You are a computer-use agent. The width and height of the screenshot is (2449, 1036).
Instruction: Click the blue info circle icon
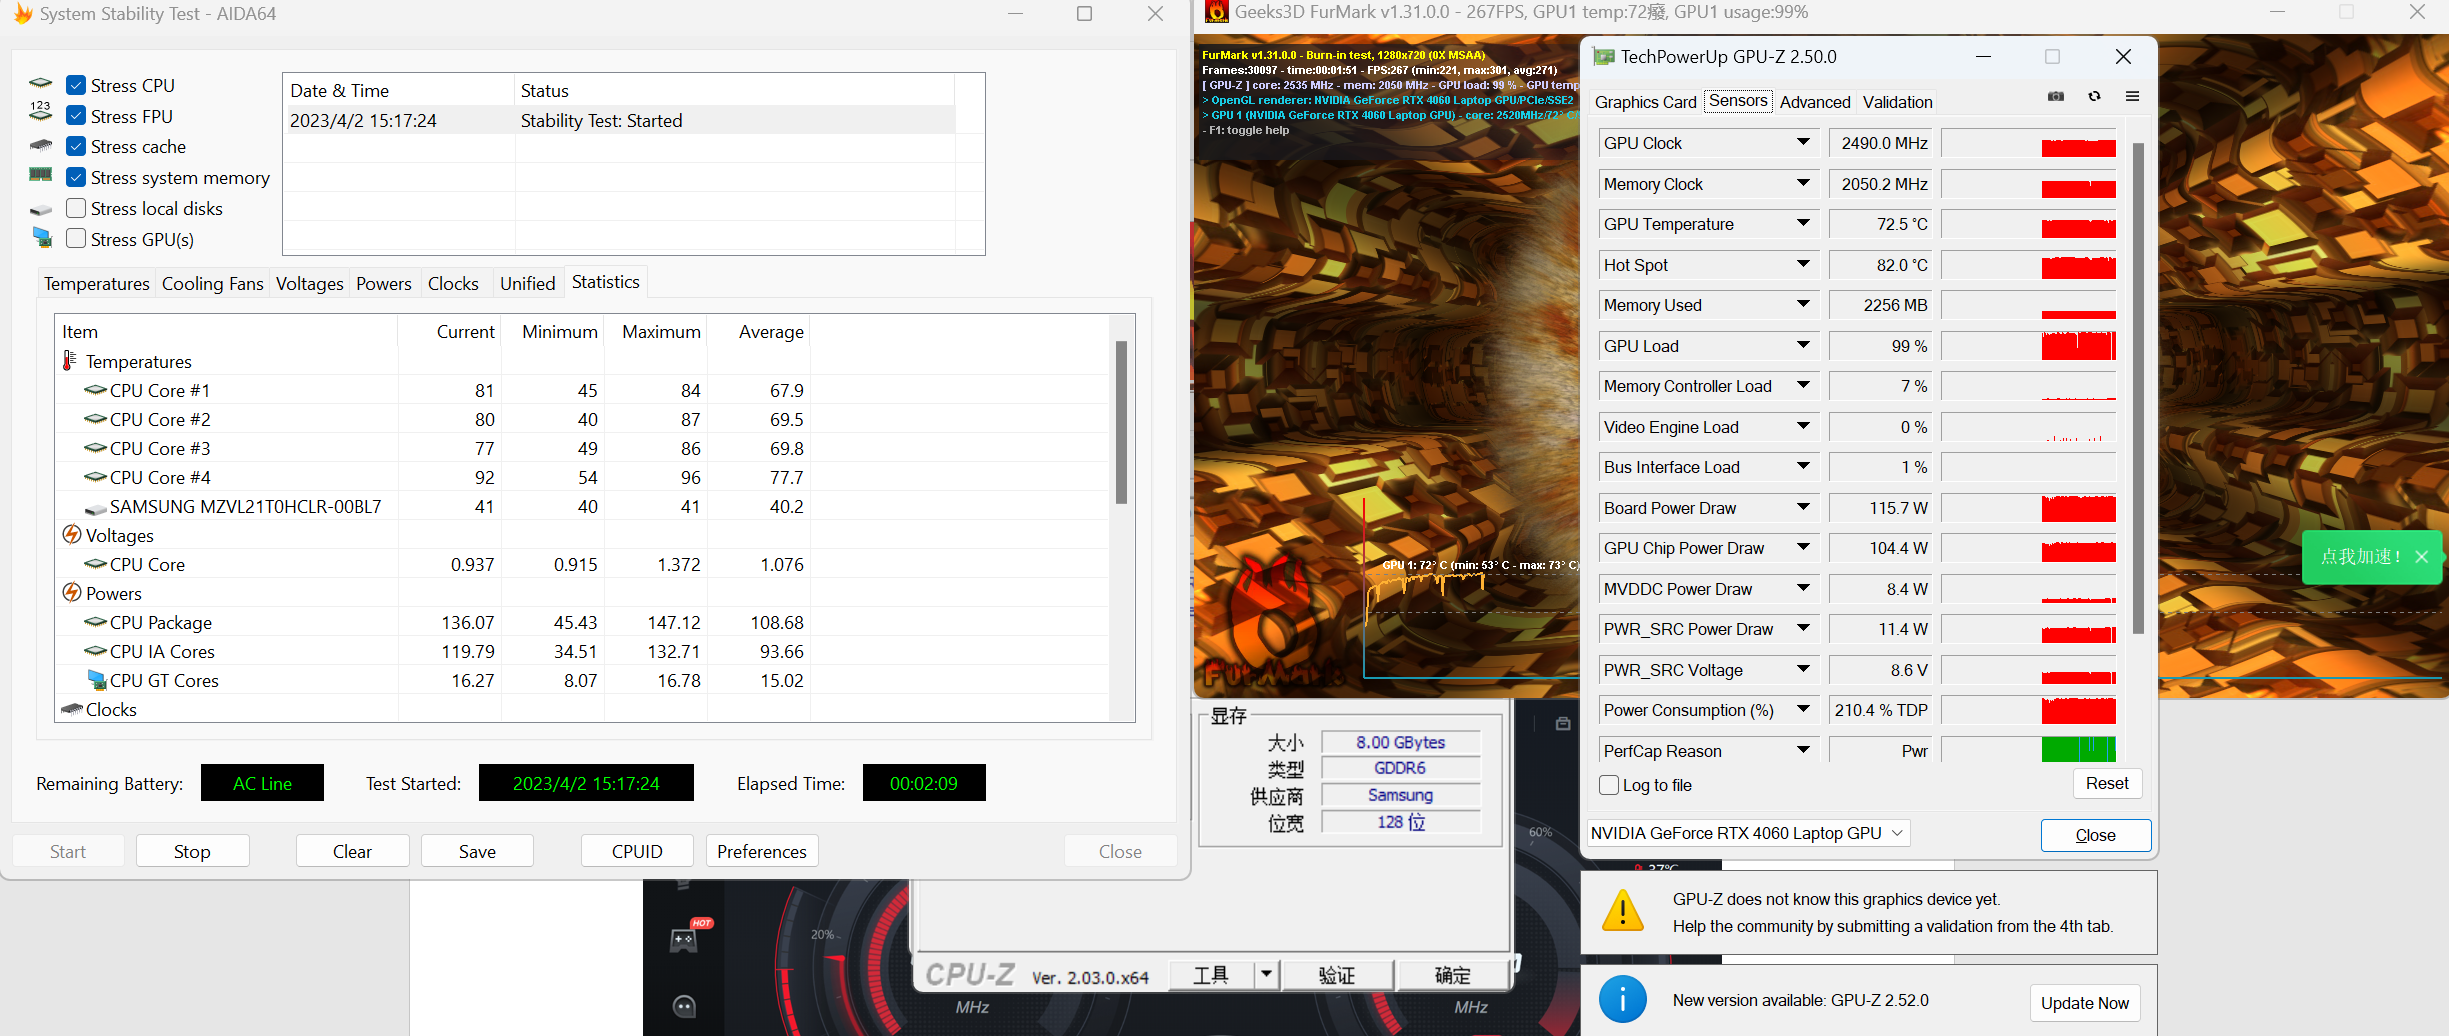pos(1622,999)
